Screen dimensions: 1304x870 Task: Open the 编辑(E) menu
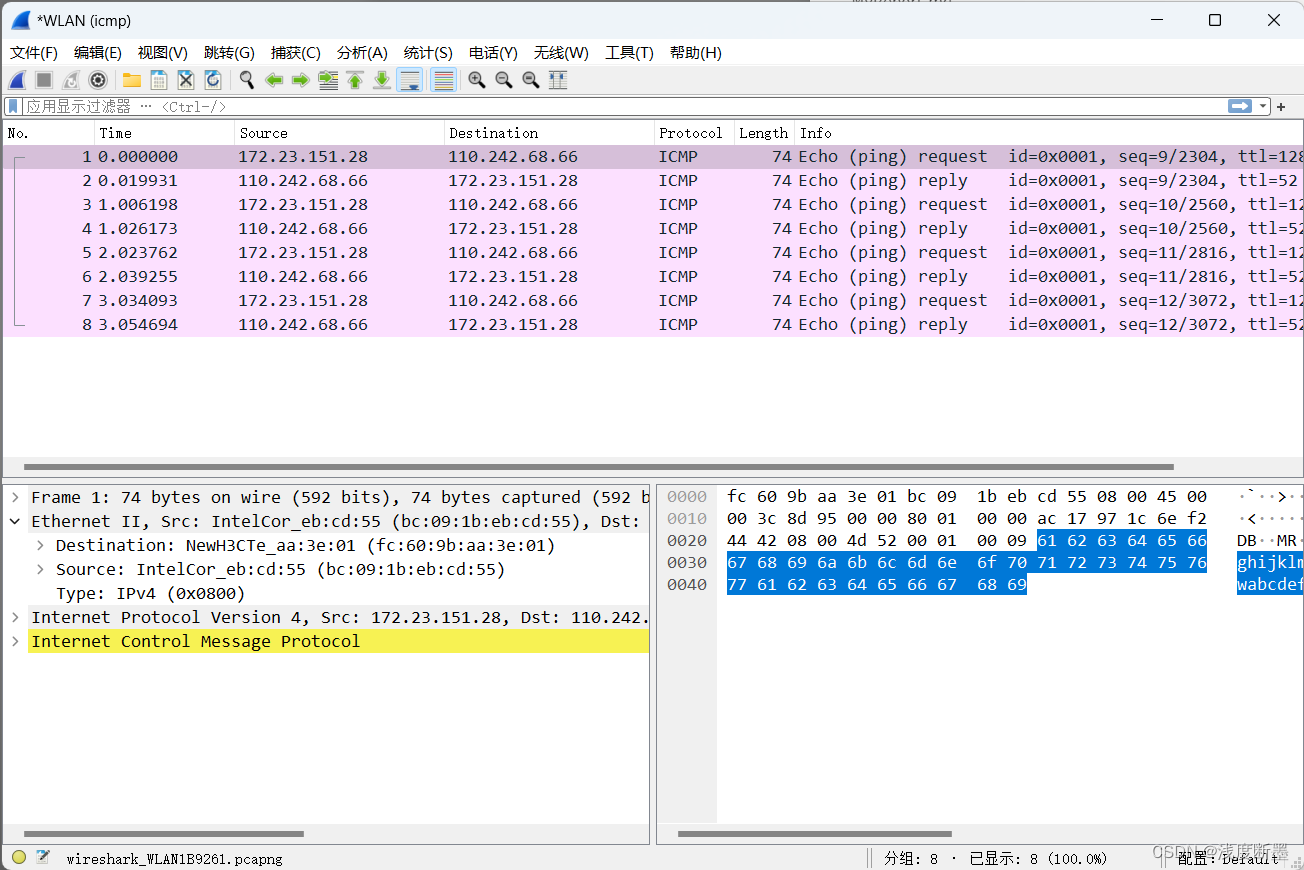click(x=98, y=52)
